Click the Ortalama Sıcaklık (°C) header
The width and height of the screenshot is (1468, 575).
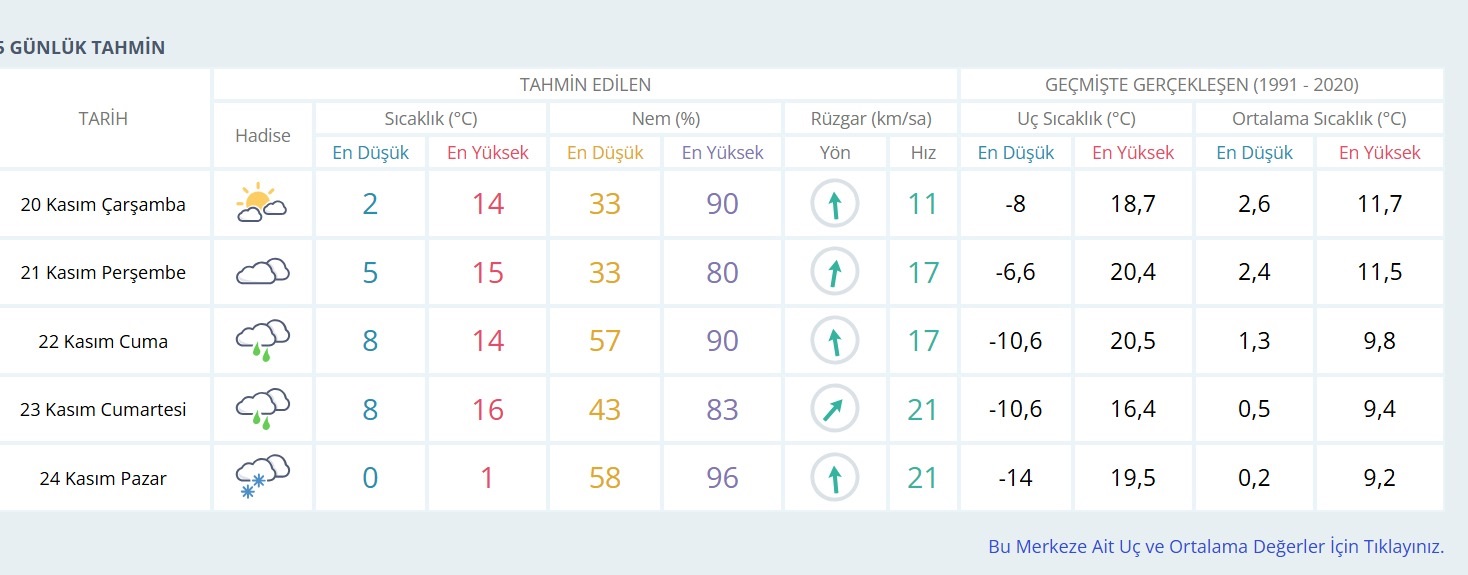(1319, 118)
